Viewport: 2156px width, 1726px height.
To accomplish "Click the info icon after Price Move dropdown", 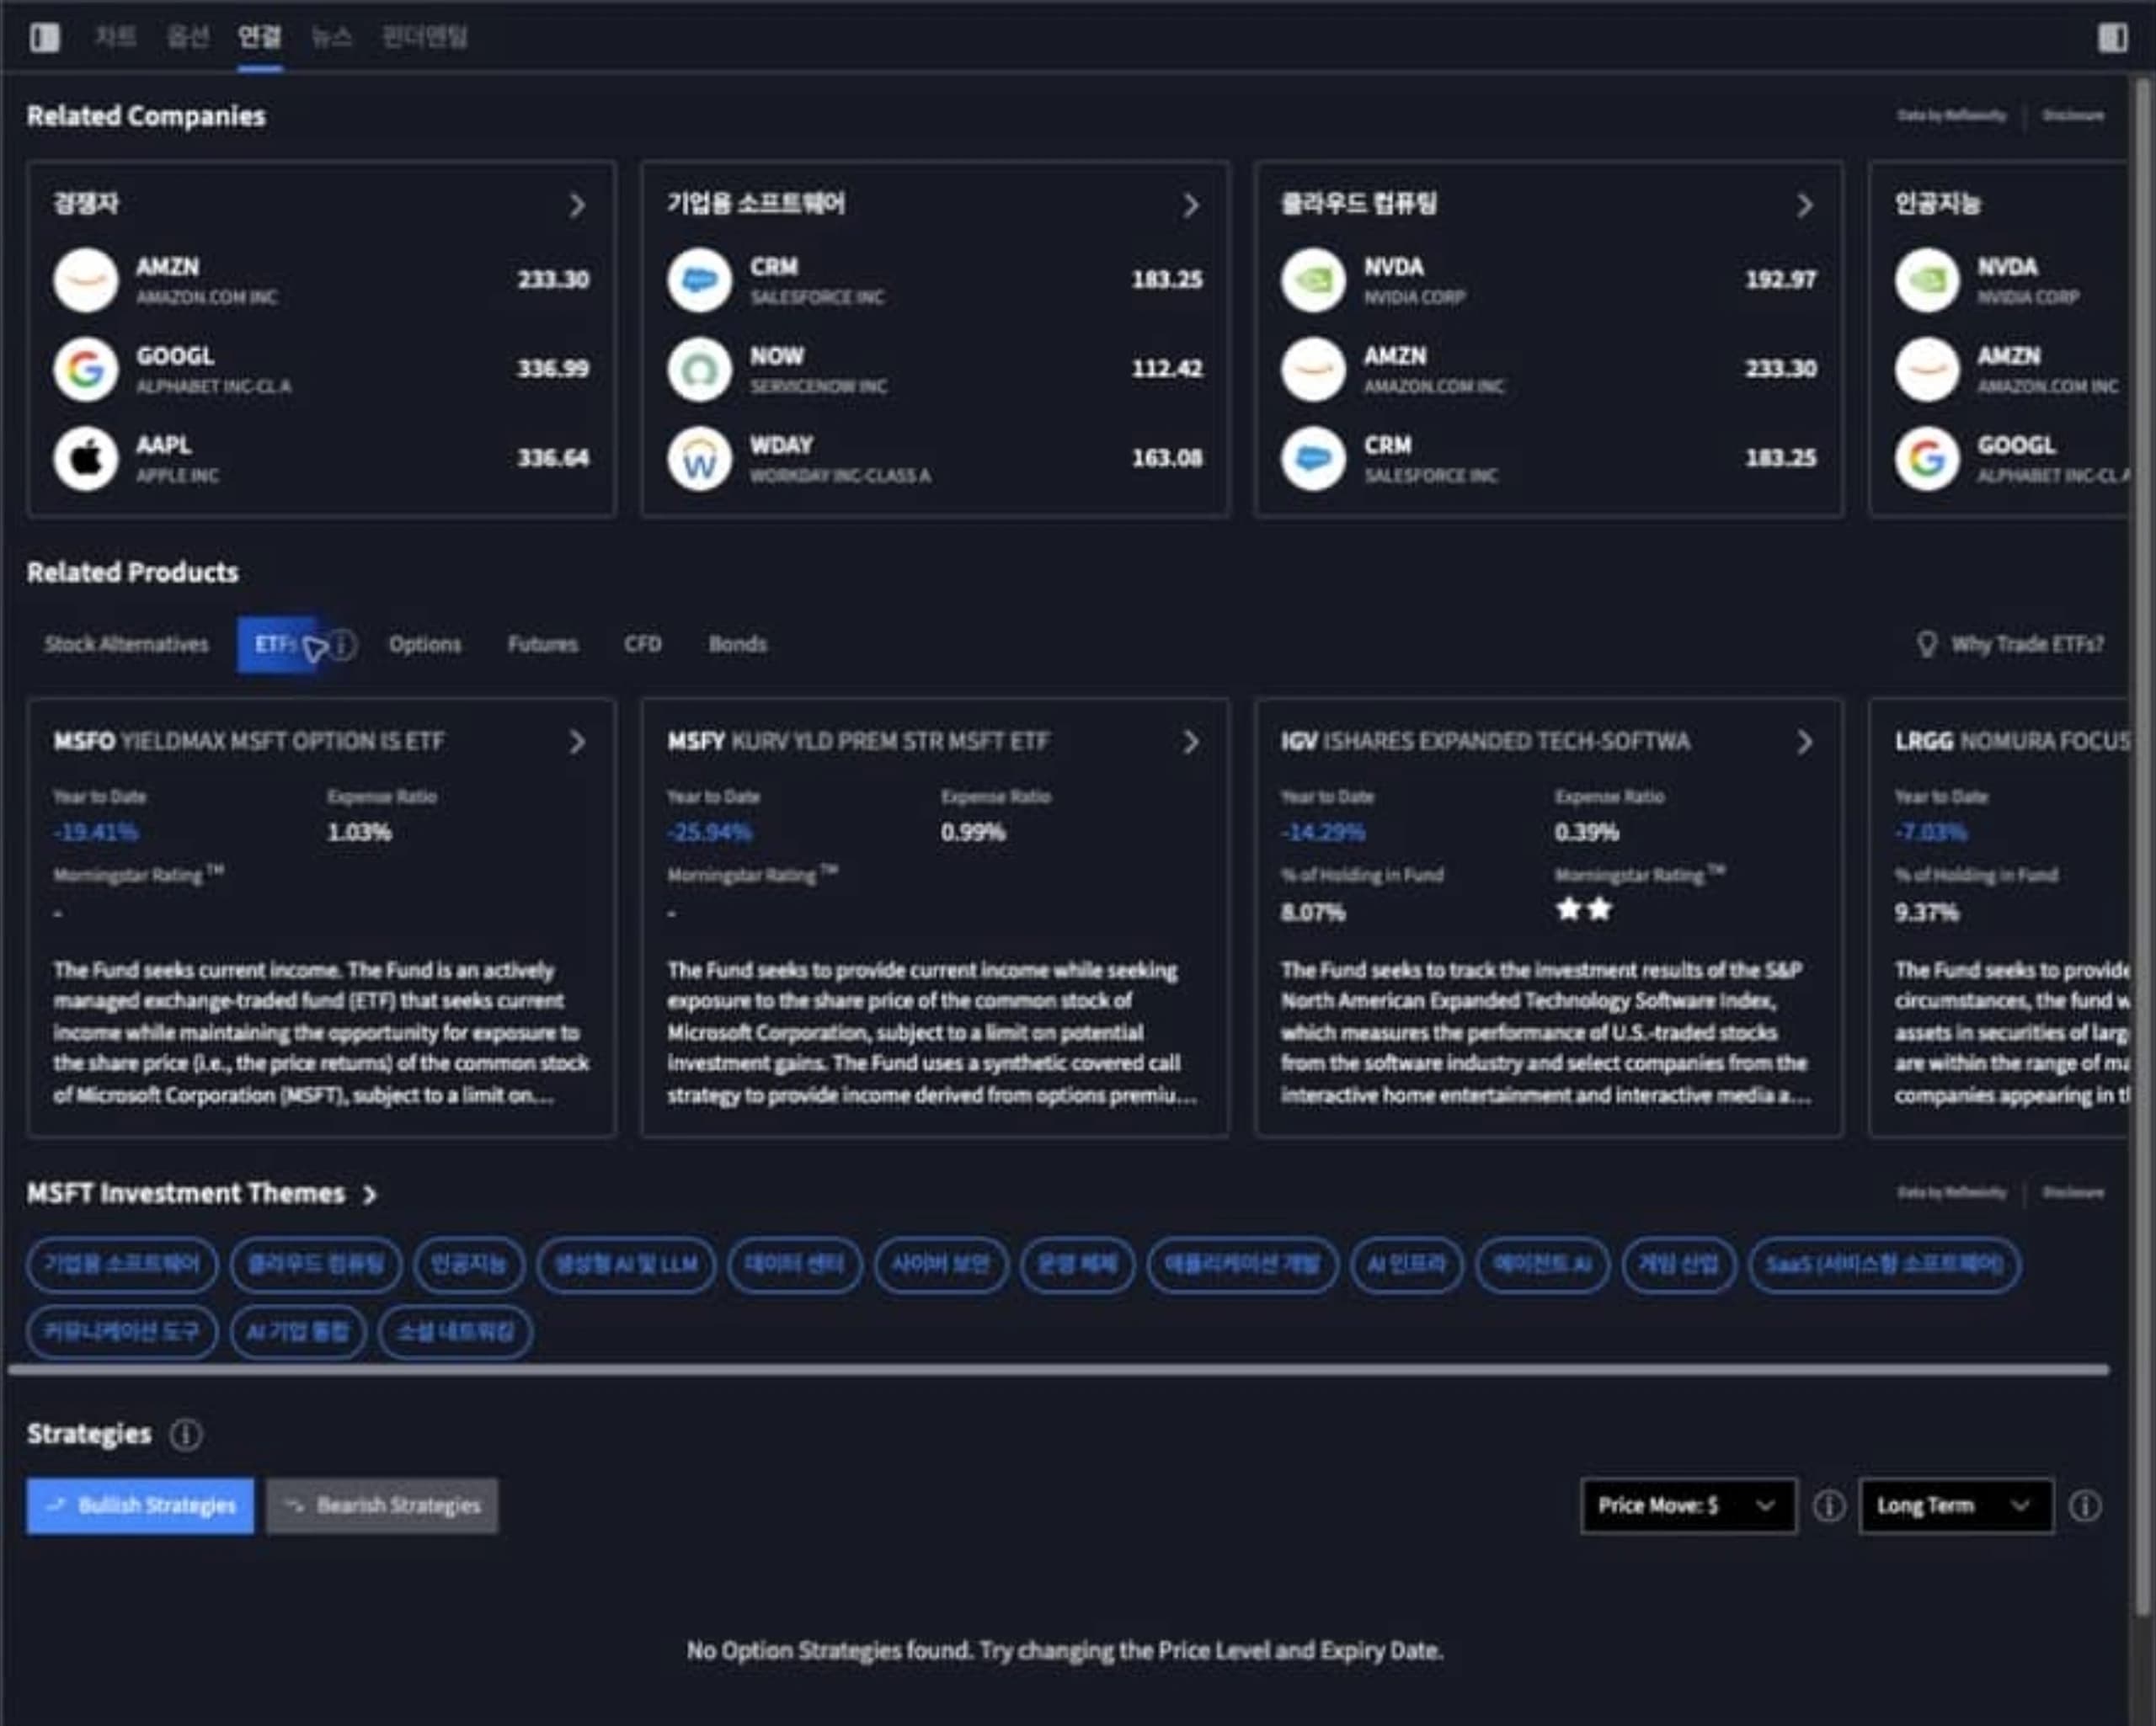I will pos(1829,1506).
